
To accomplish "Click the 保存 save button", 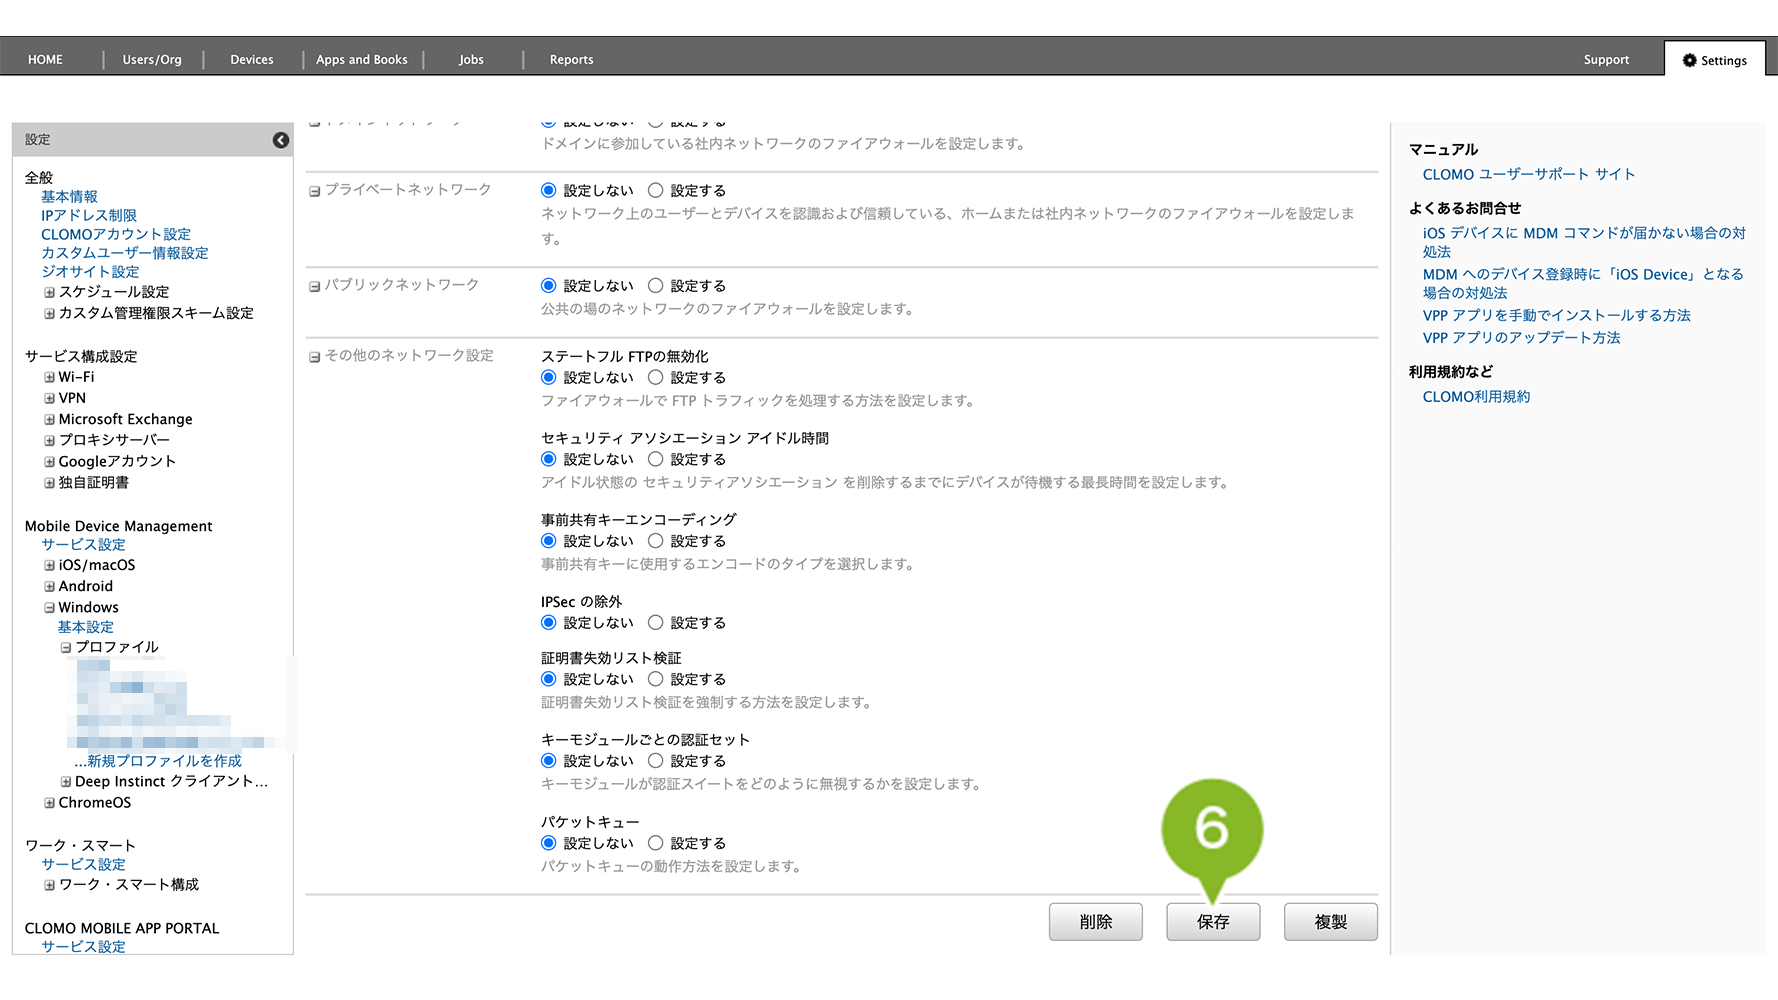I will pyautogui.click(x=1212, y=922).
